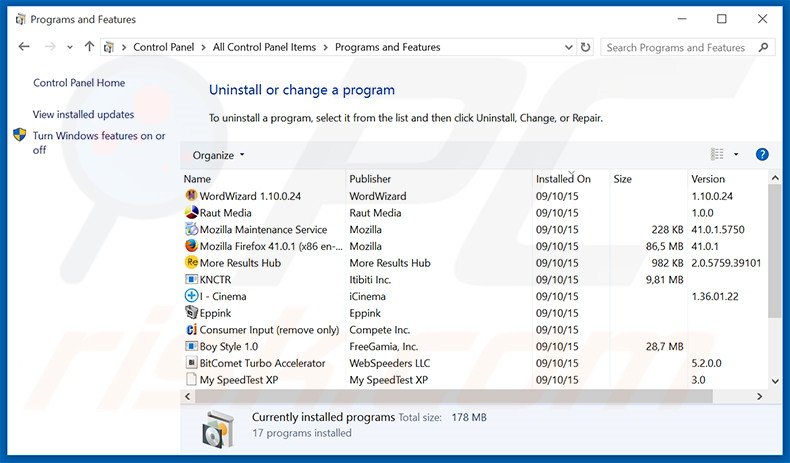Viewport: 790px width, 463px height.
Task: Go up one level with up arrow
Action: point(89,47)
